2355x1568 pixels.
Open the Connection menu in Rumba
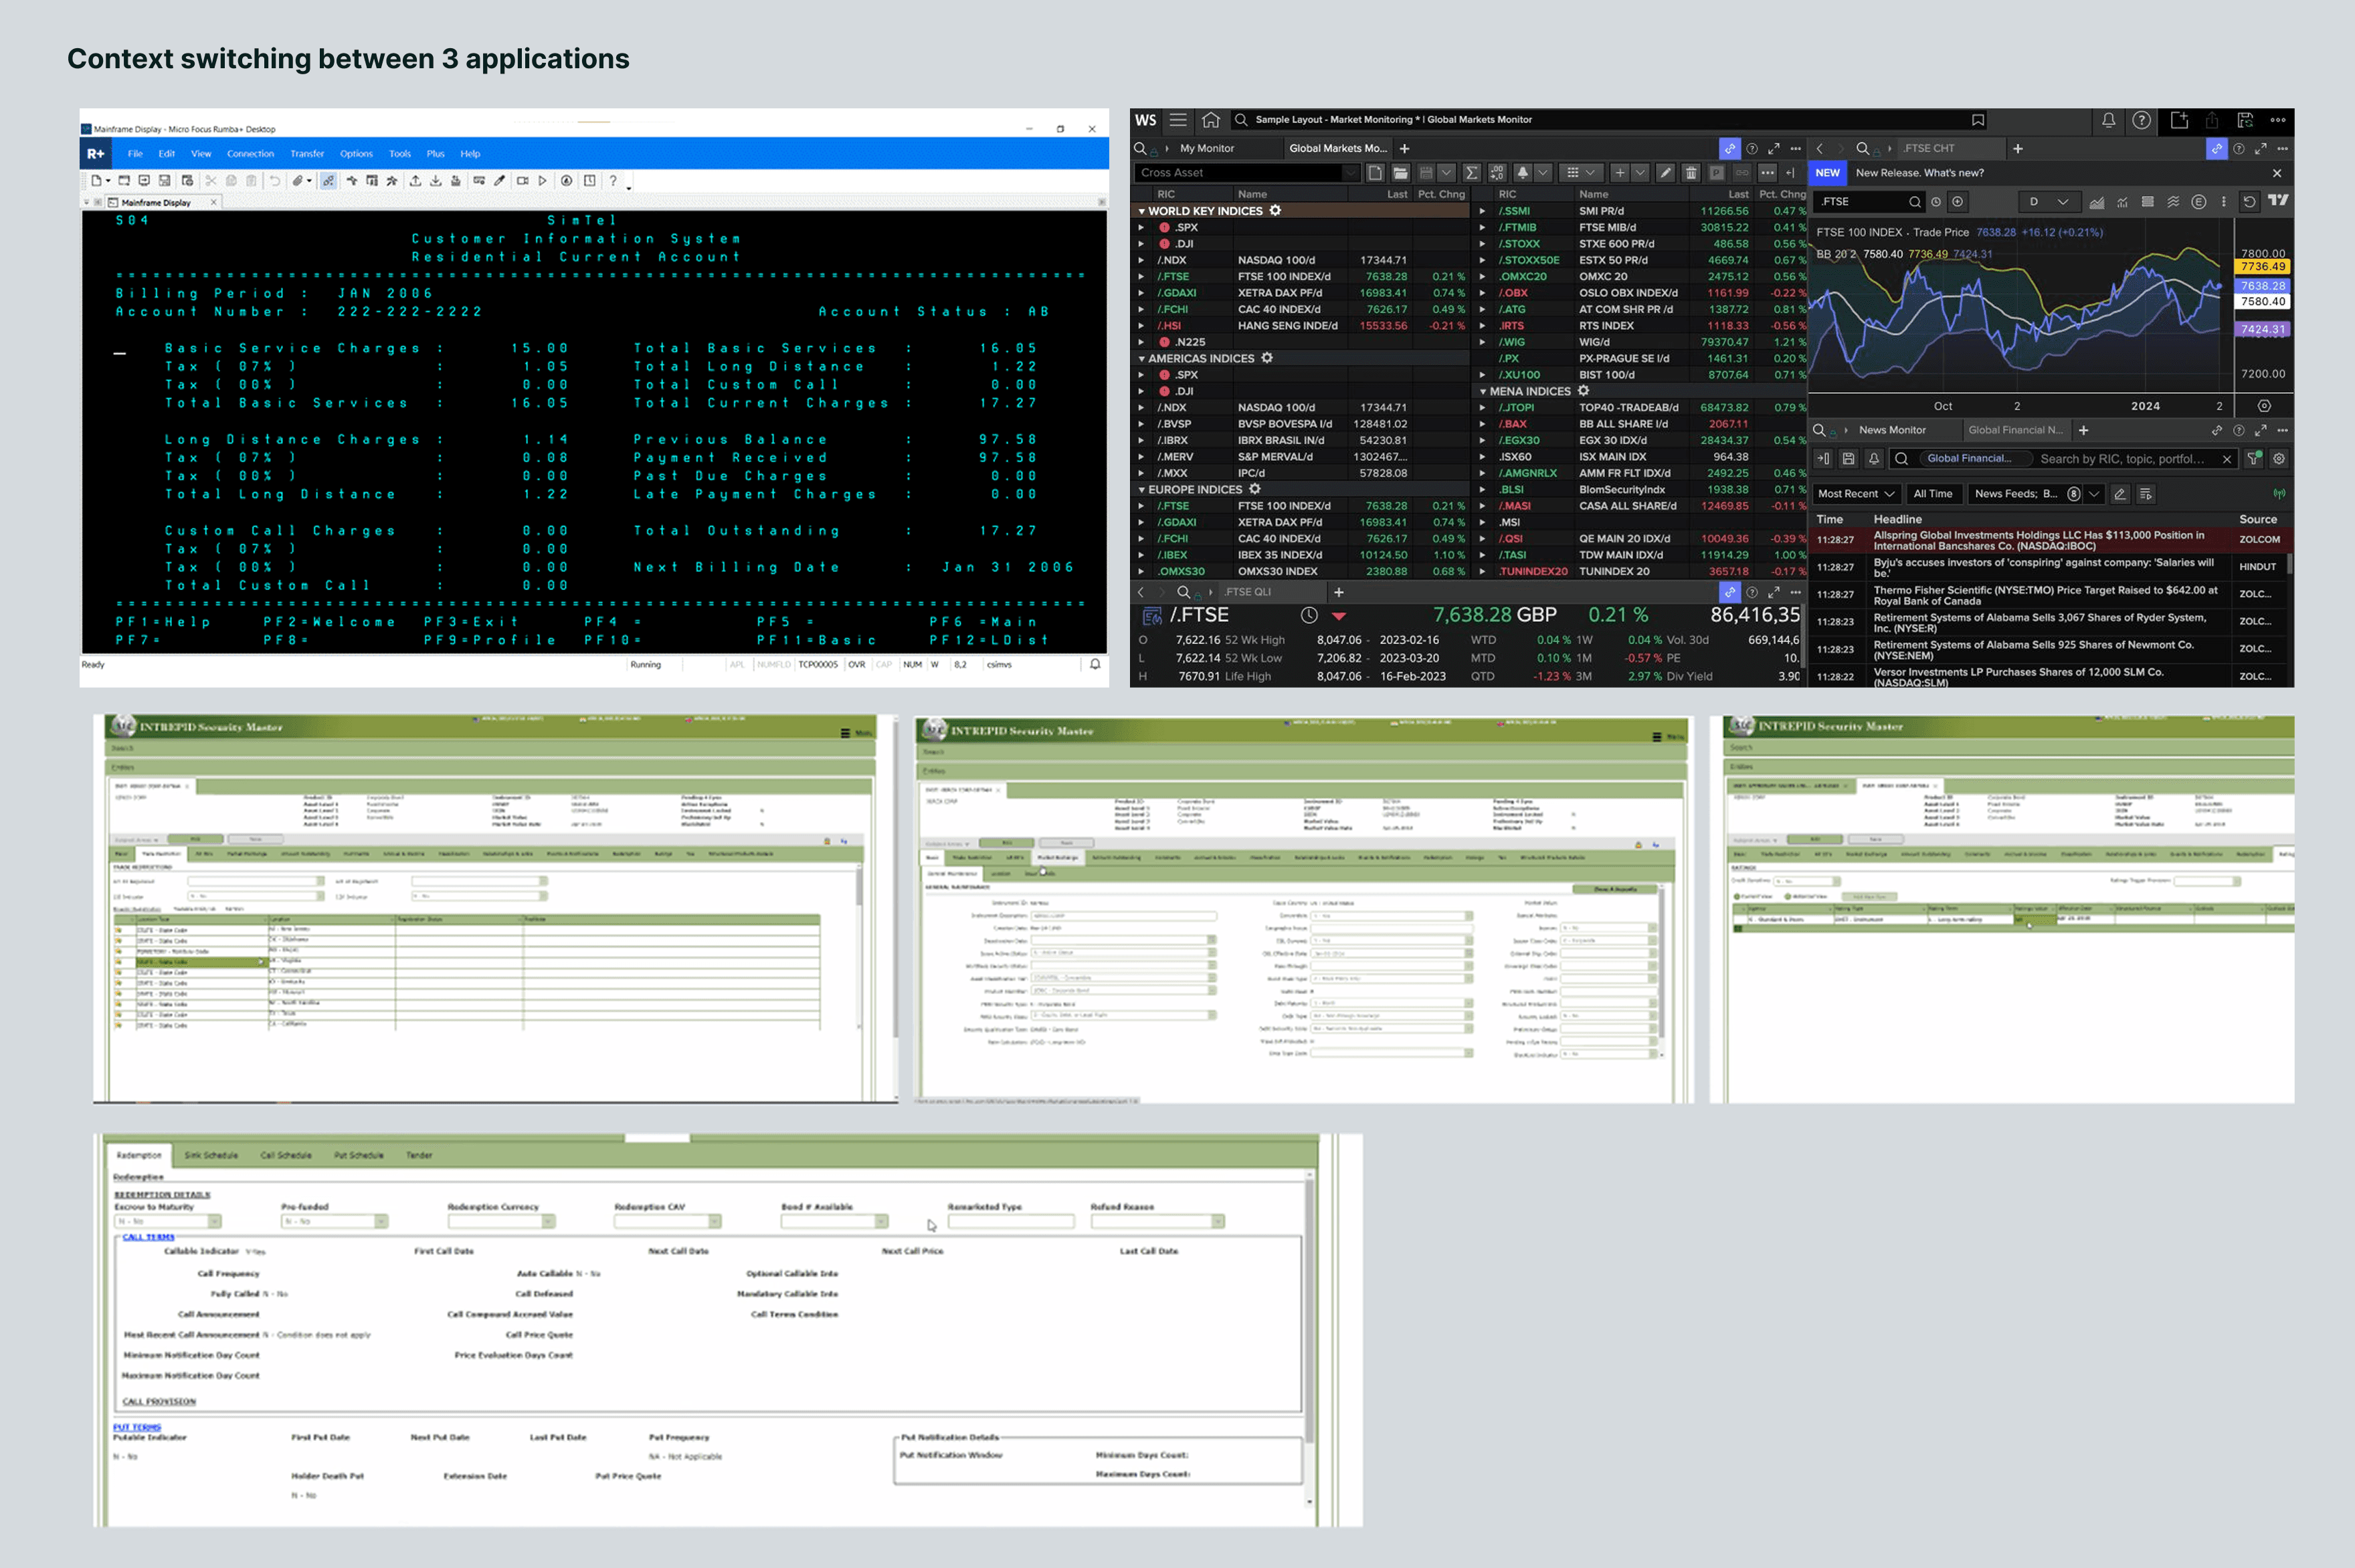pos(250,154)
